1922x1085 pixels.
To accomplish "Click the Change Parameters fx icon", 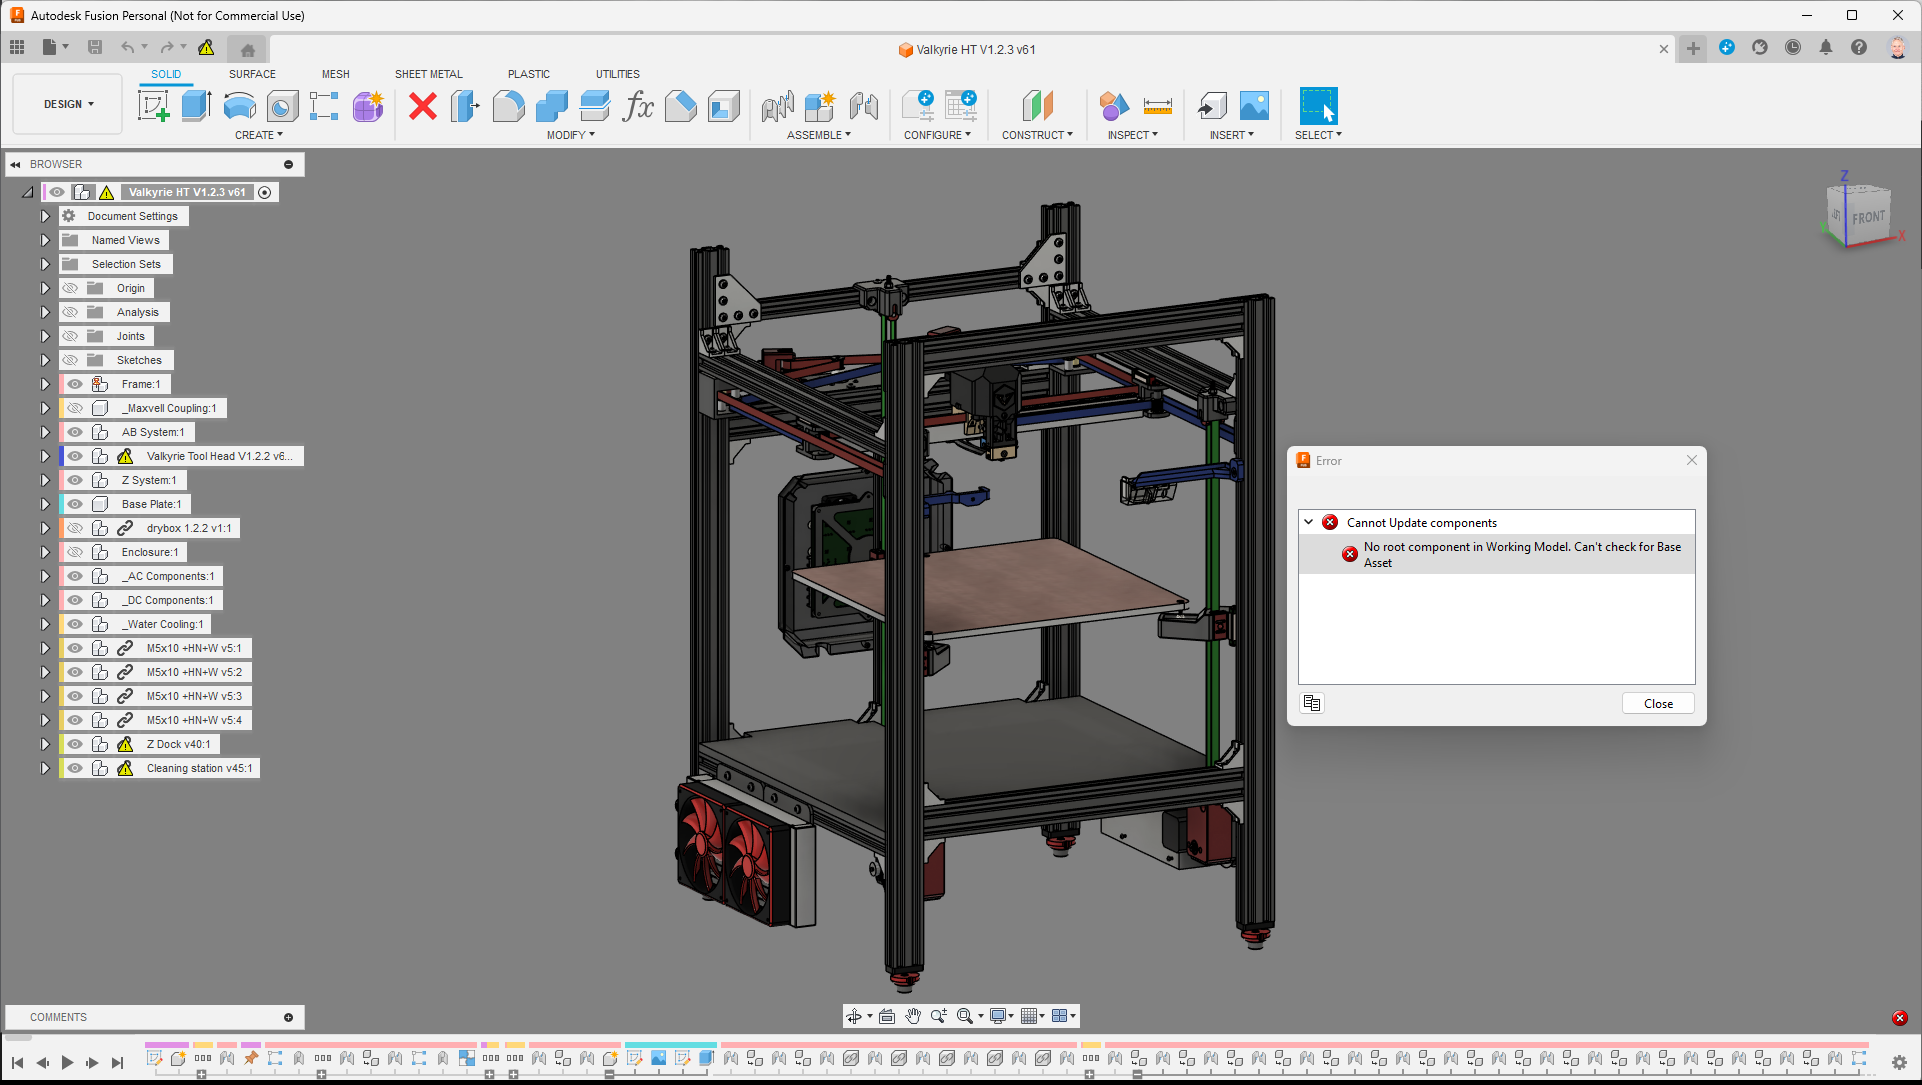I will point(637,105).
